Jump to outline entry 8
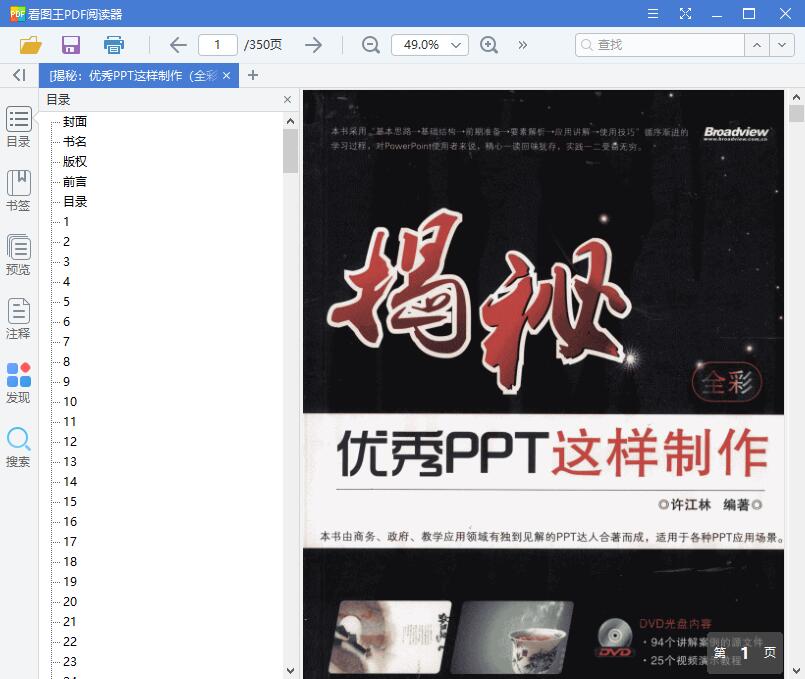Viewport: 805px width, 679px height. click(66, 362)
